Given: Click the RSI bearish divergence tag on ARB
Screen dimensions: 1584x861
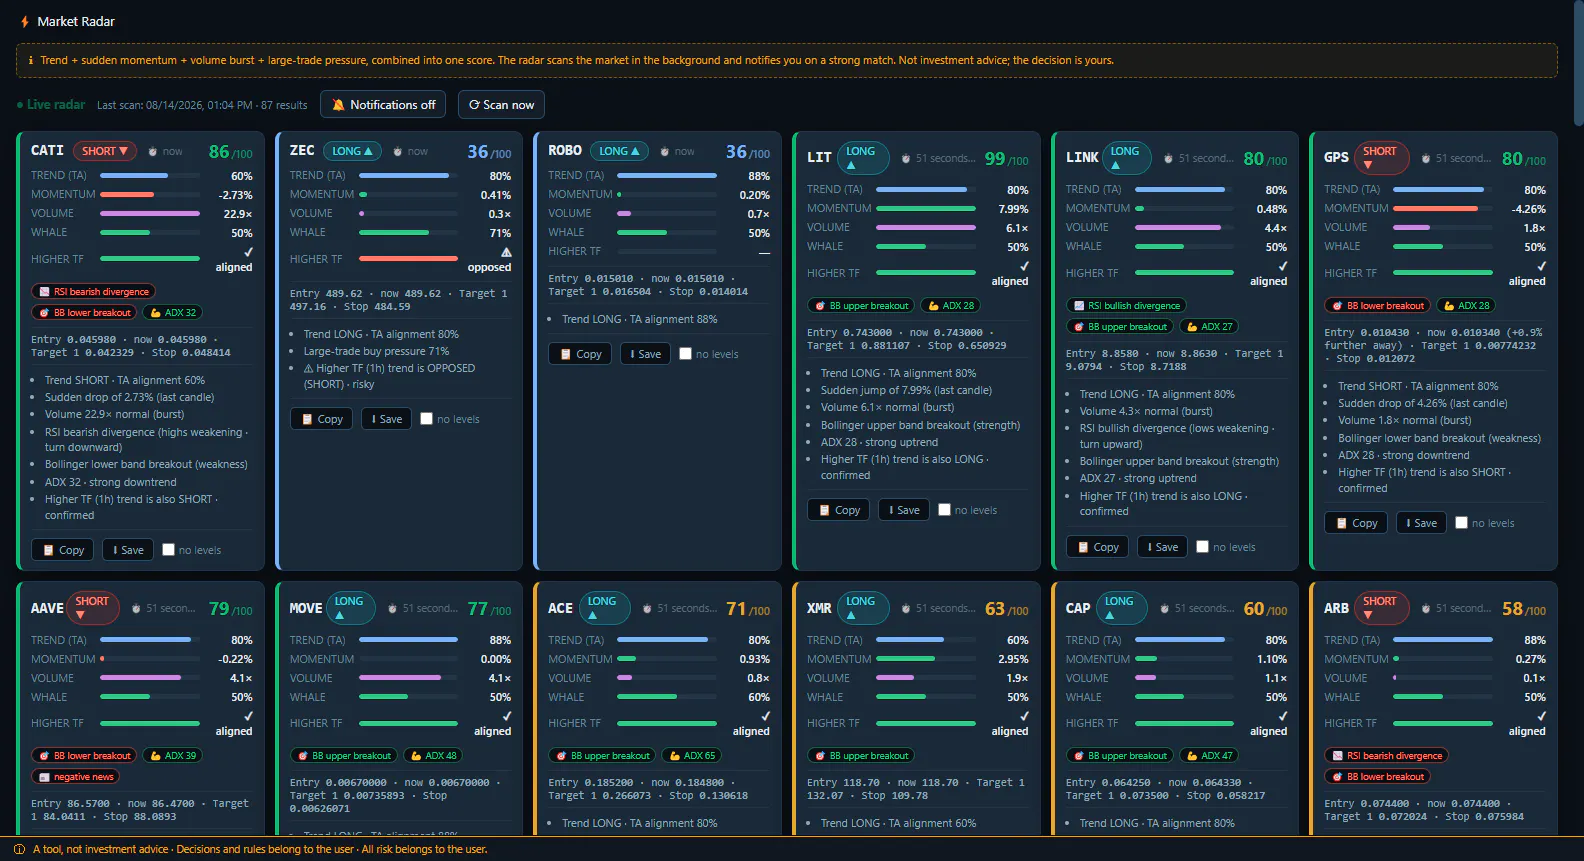Looking at the screenshot, I should (1386, 756).
